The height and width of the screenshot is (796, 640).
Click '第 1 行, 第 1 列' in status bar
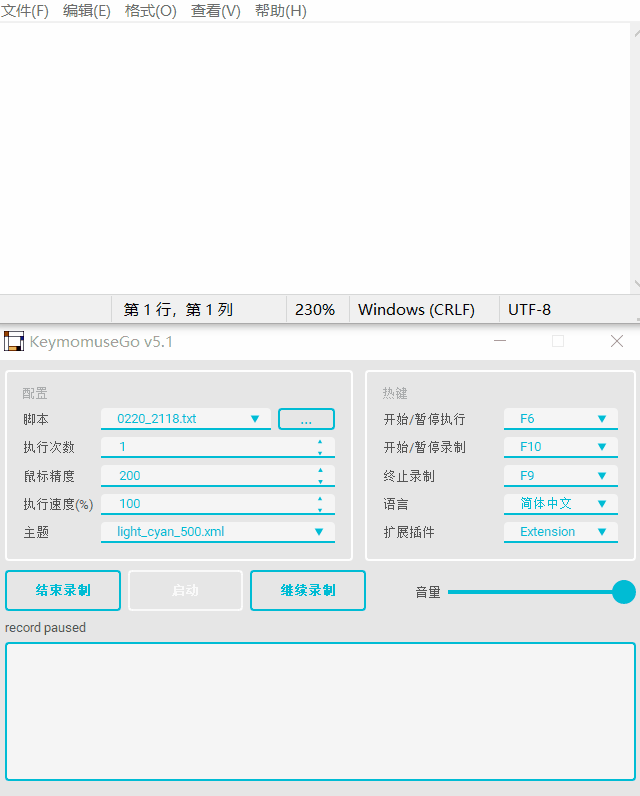[178, 309]
